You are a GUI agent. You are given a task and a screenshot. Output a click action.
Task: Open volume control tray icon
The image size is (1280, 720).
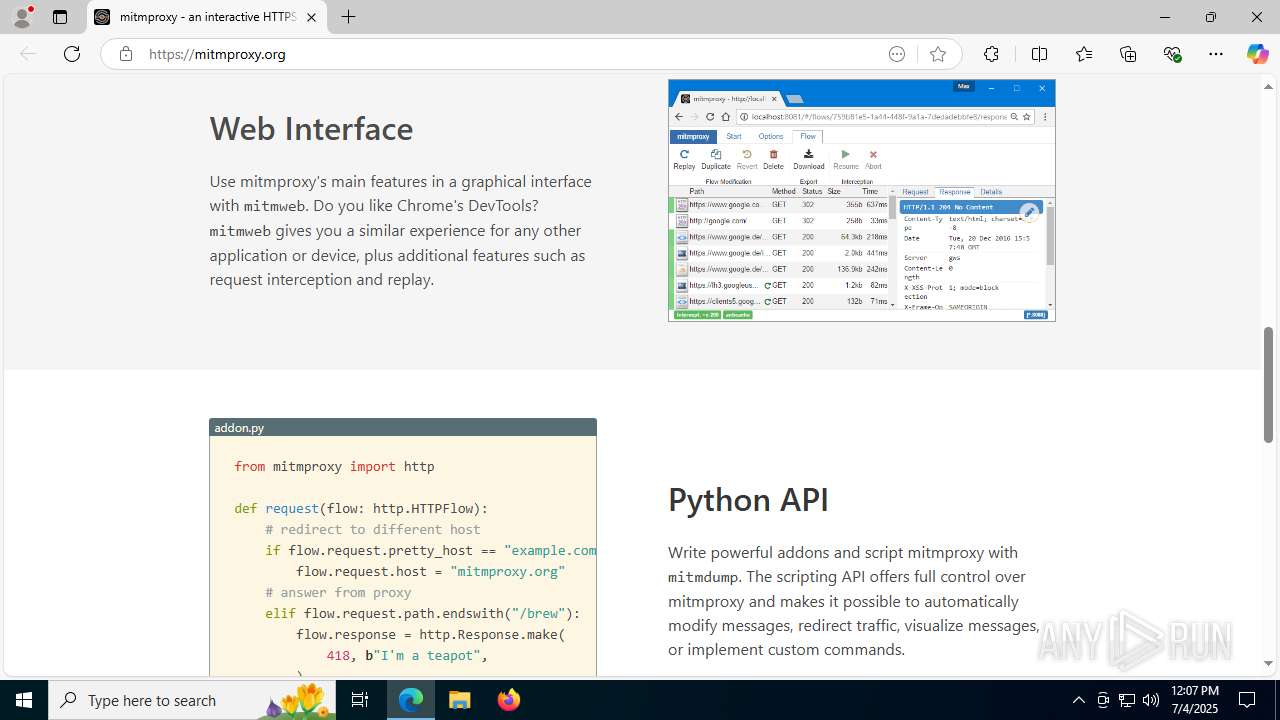point(1151,700)
